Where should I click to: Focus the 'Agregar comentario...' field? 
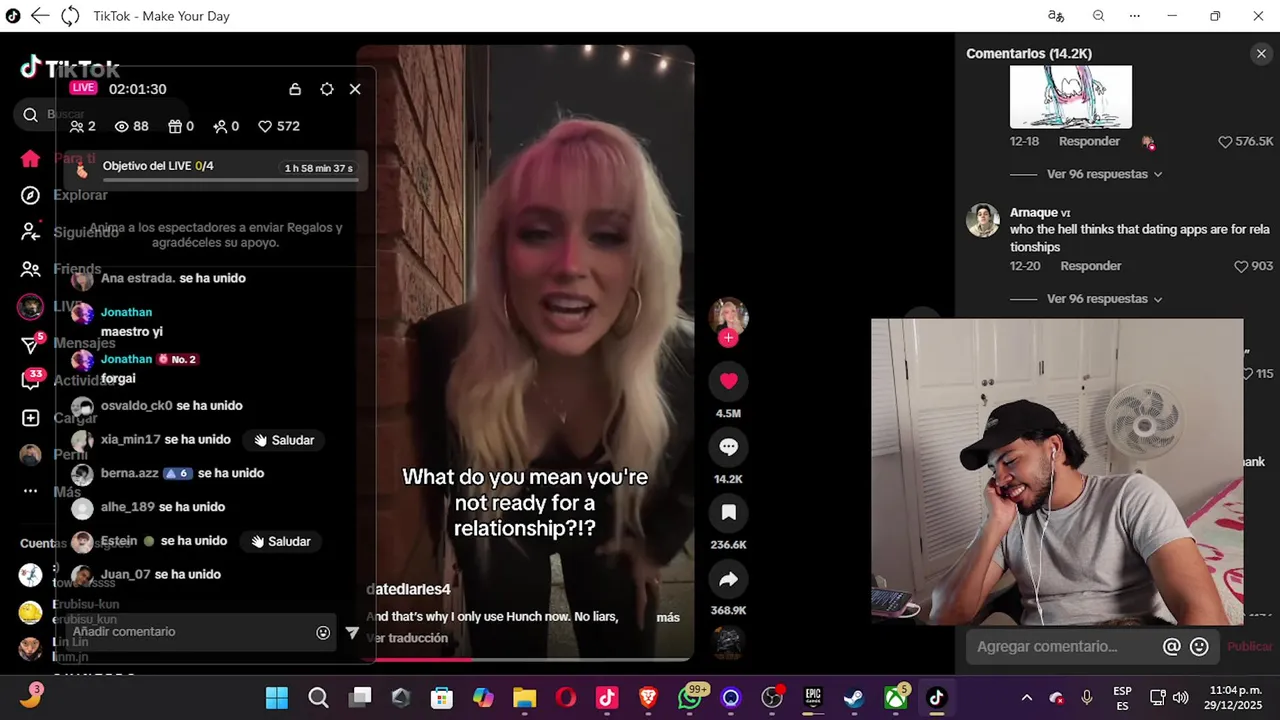pos(1060,647)
